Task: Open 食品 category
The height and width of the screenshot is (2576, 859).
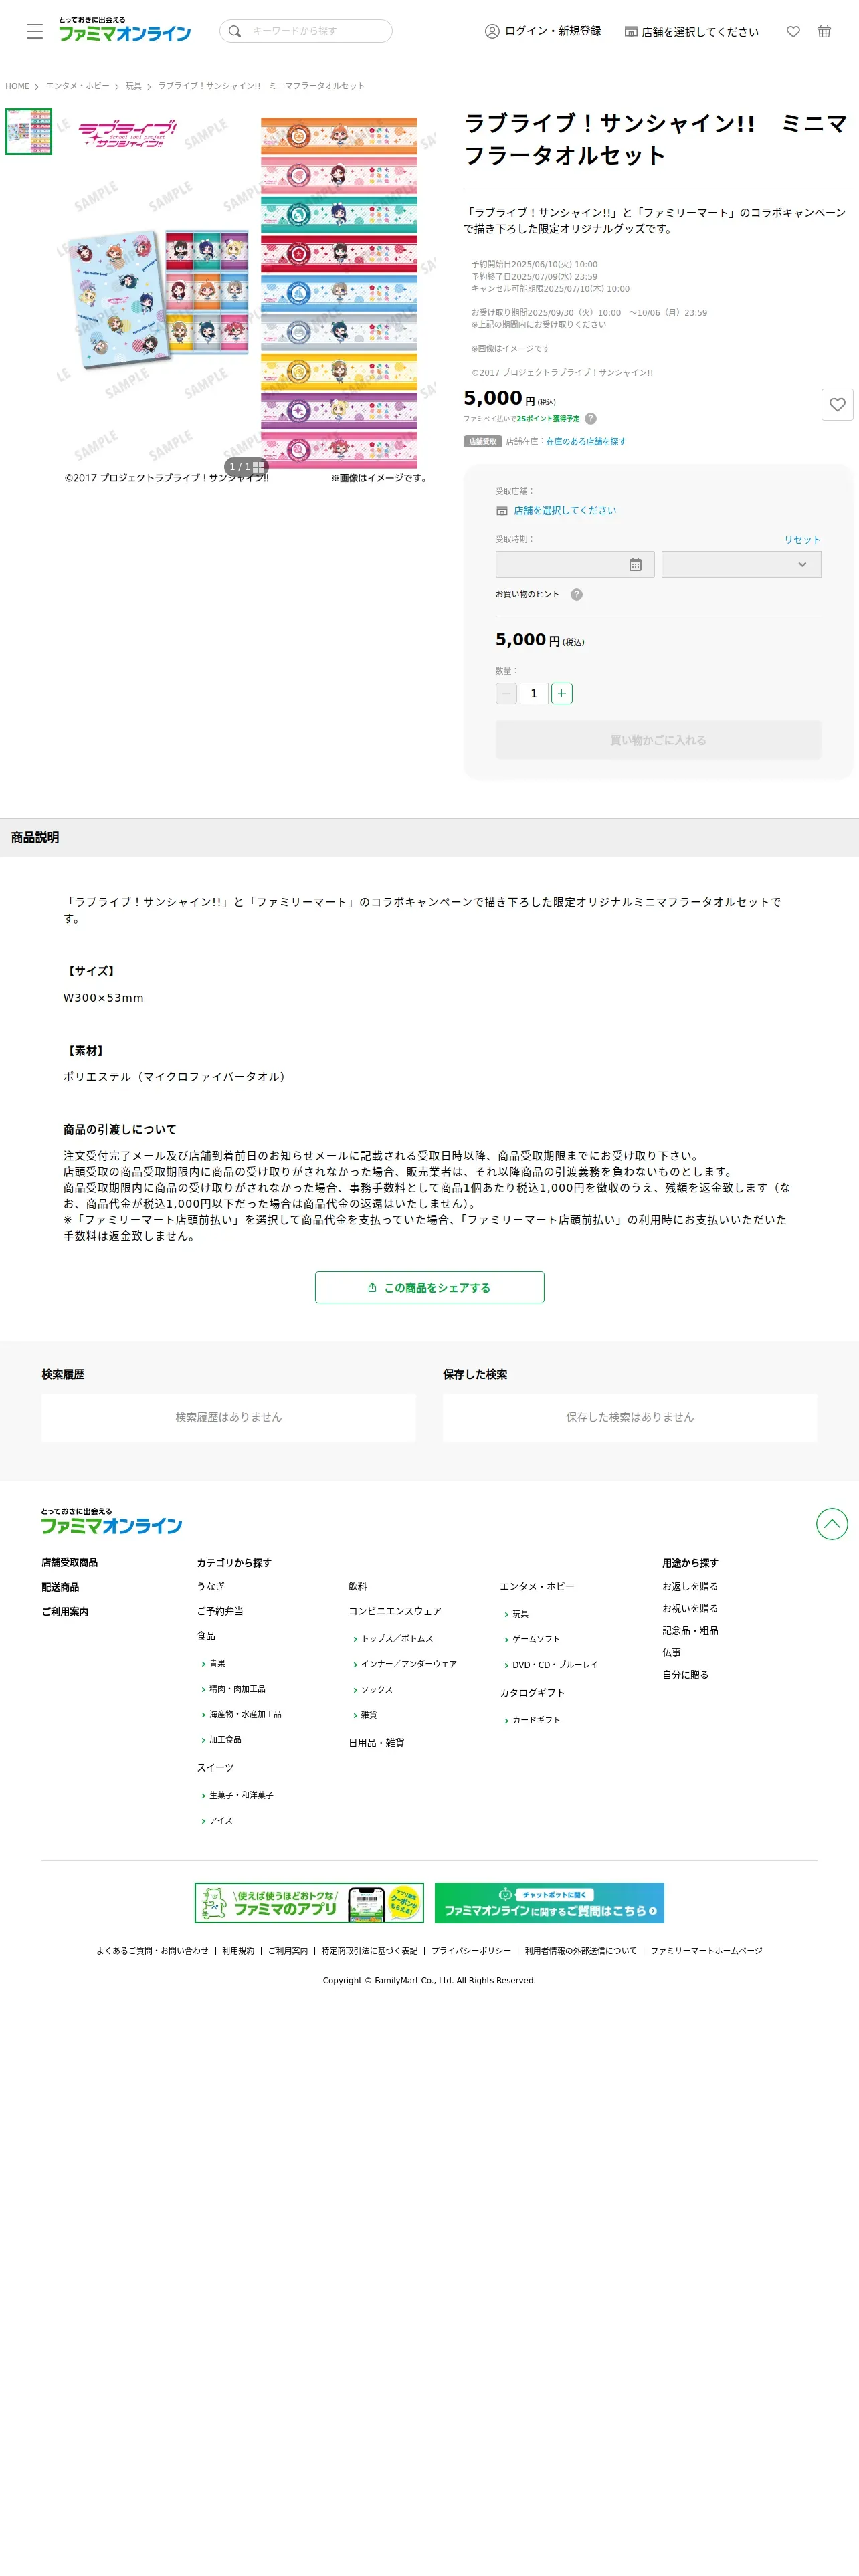Action: coord(206,1636)
